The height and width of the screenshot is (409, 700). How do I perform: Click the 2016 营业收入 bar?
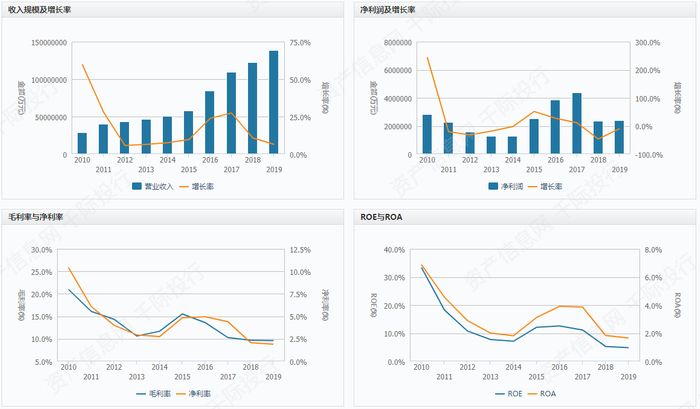[210, 123]
